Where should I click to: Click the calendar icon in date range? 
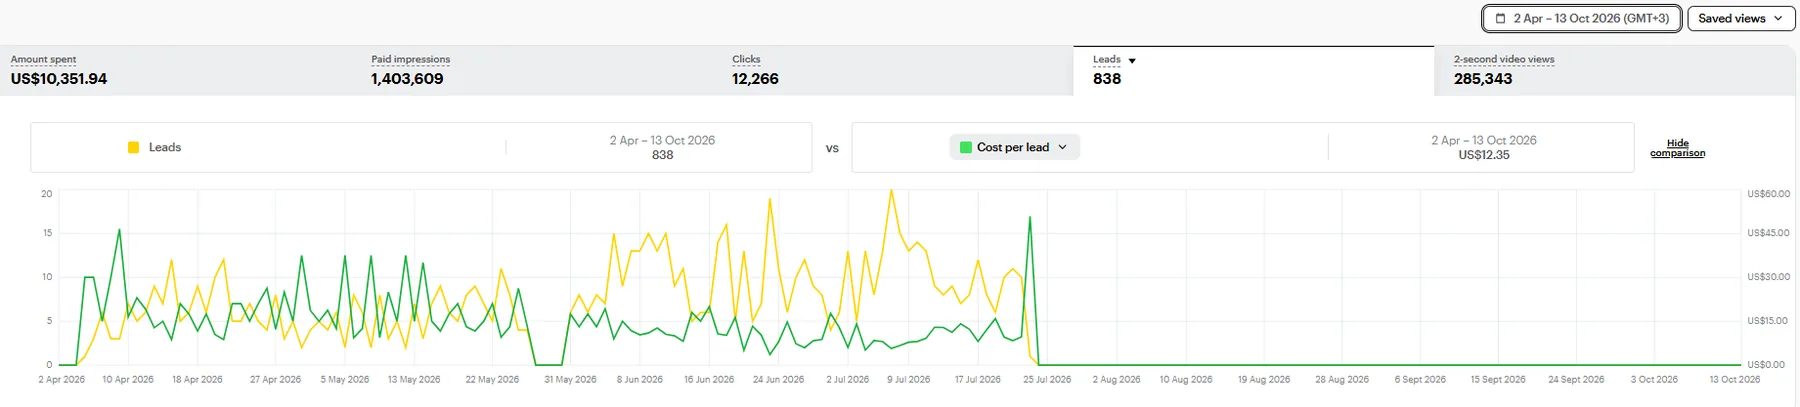pyautogui.click(x=1500, y=18)
